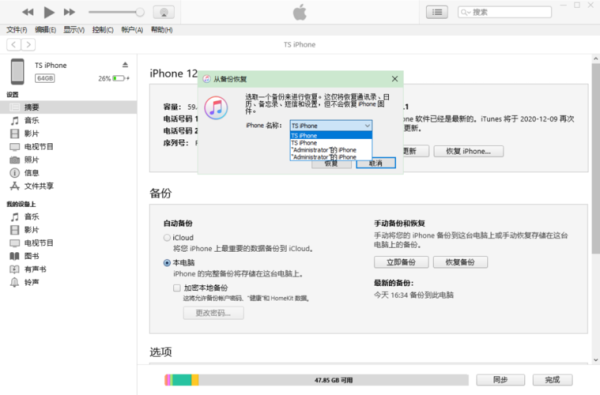Click the fast-forward playback icon
600x395 pixels.
(x=69, y=12)
